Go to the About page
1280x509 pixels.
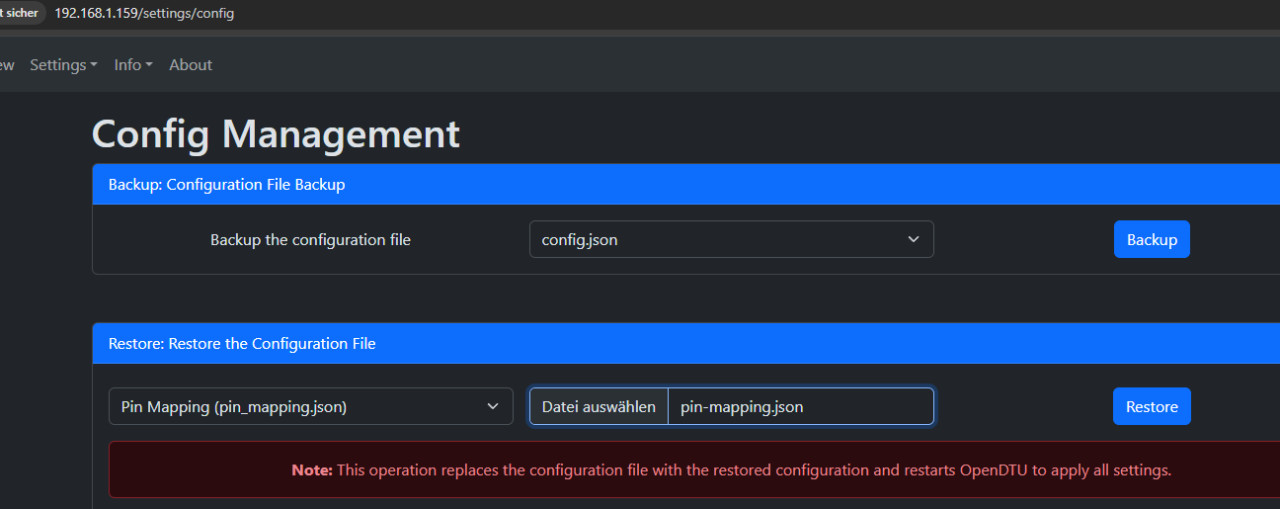(x=190, y=65)
